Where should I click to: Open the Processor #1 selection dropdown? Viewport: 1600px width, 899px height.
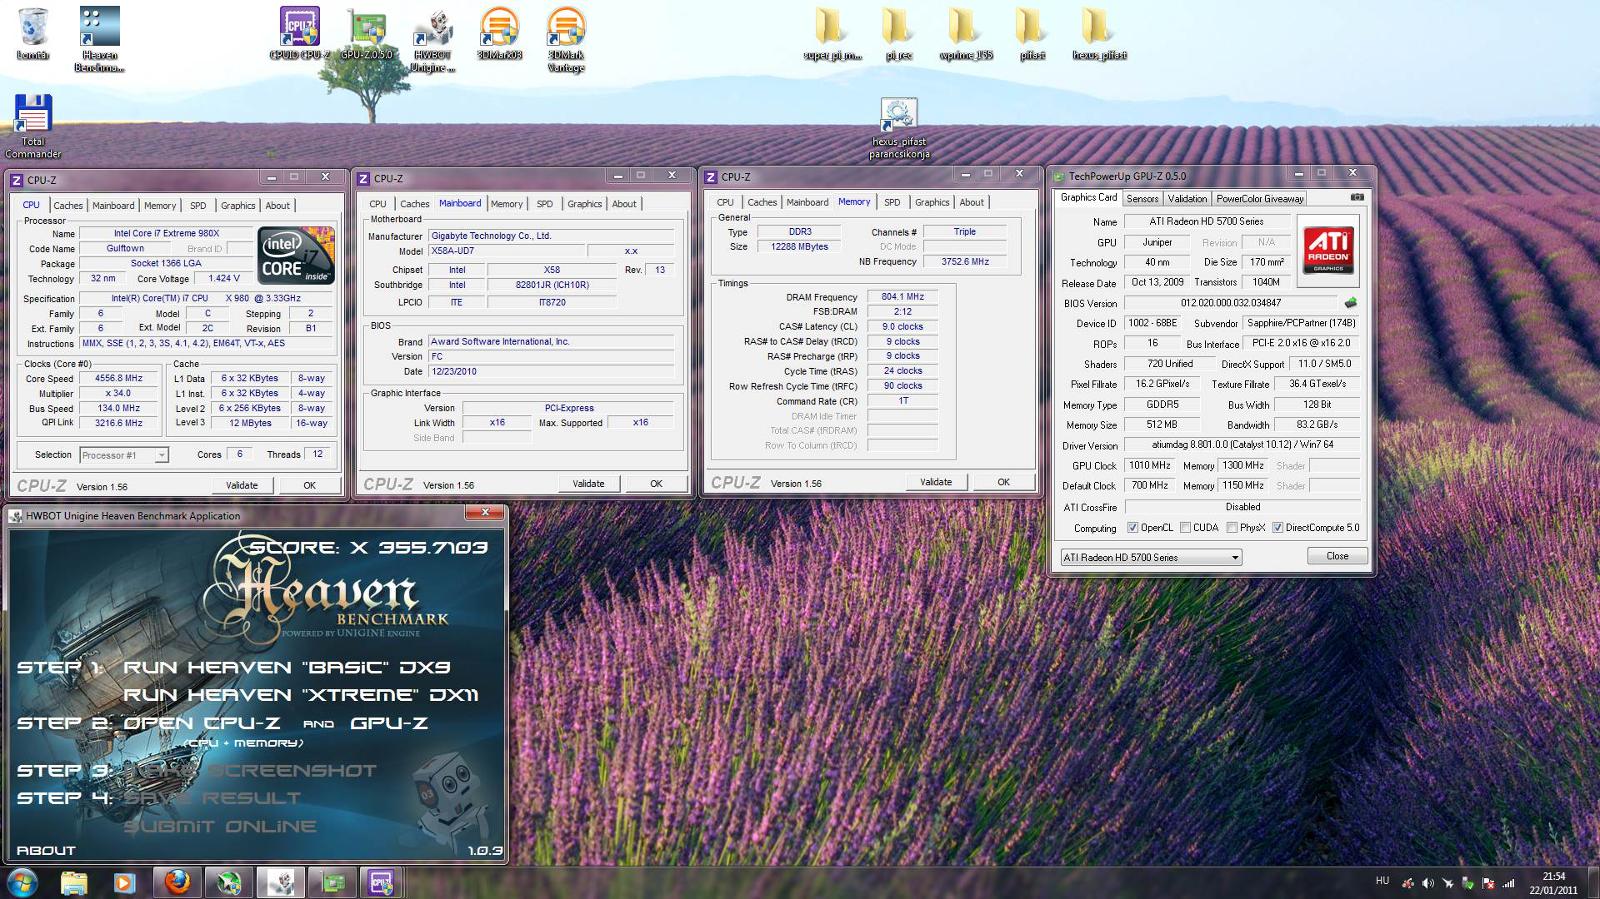tap(123, 455)
